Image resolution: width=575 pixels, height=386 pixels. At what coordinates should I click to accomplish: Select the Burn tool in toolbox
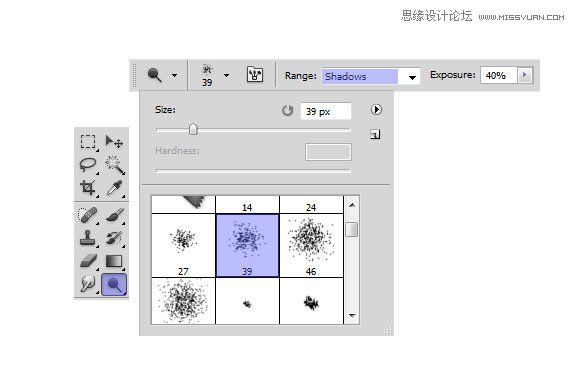[114, 284]
